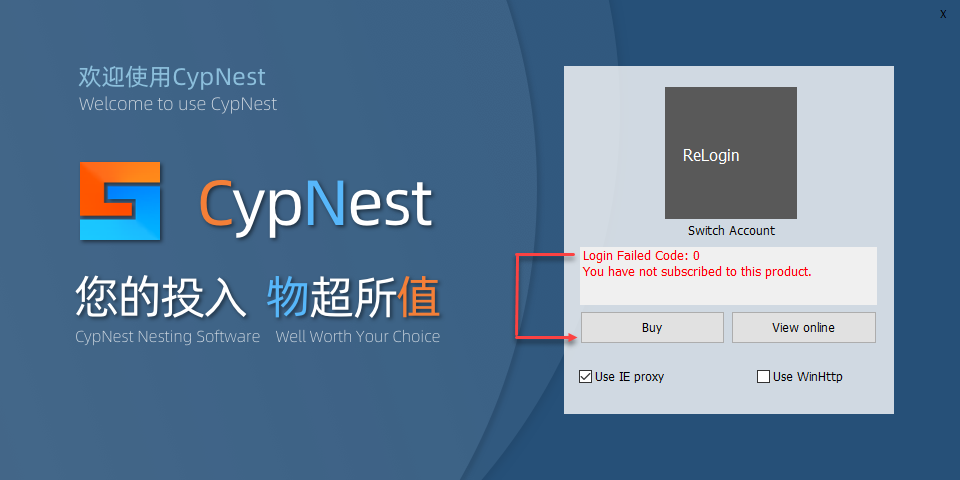This screenshot has width=960, height=480.
Task: Disable the Use IE proxy checkbox
Action: click(x=585, y=377)
